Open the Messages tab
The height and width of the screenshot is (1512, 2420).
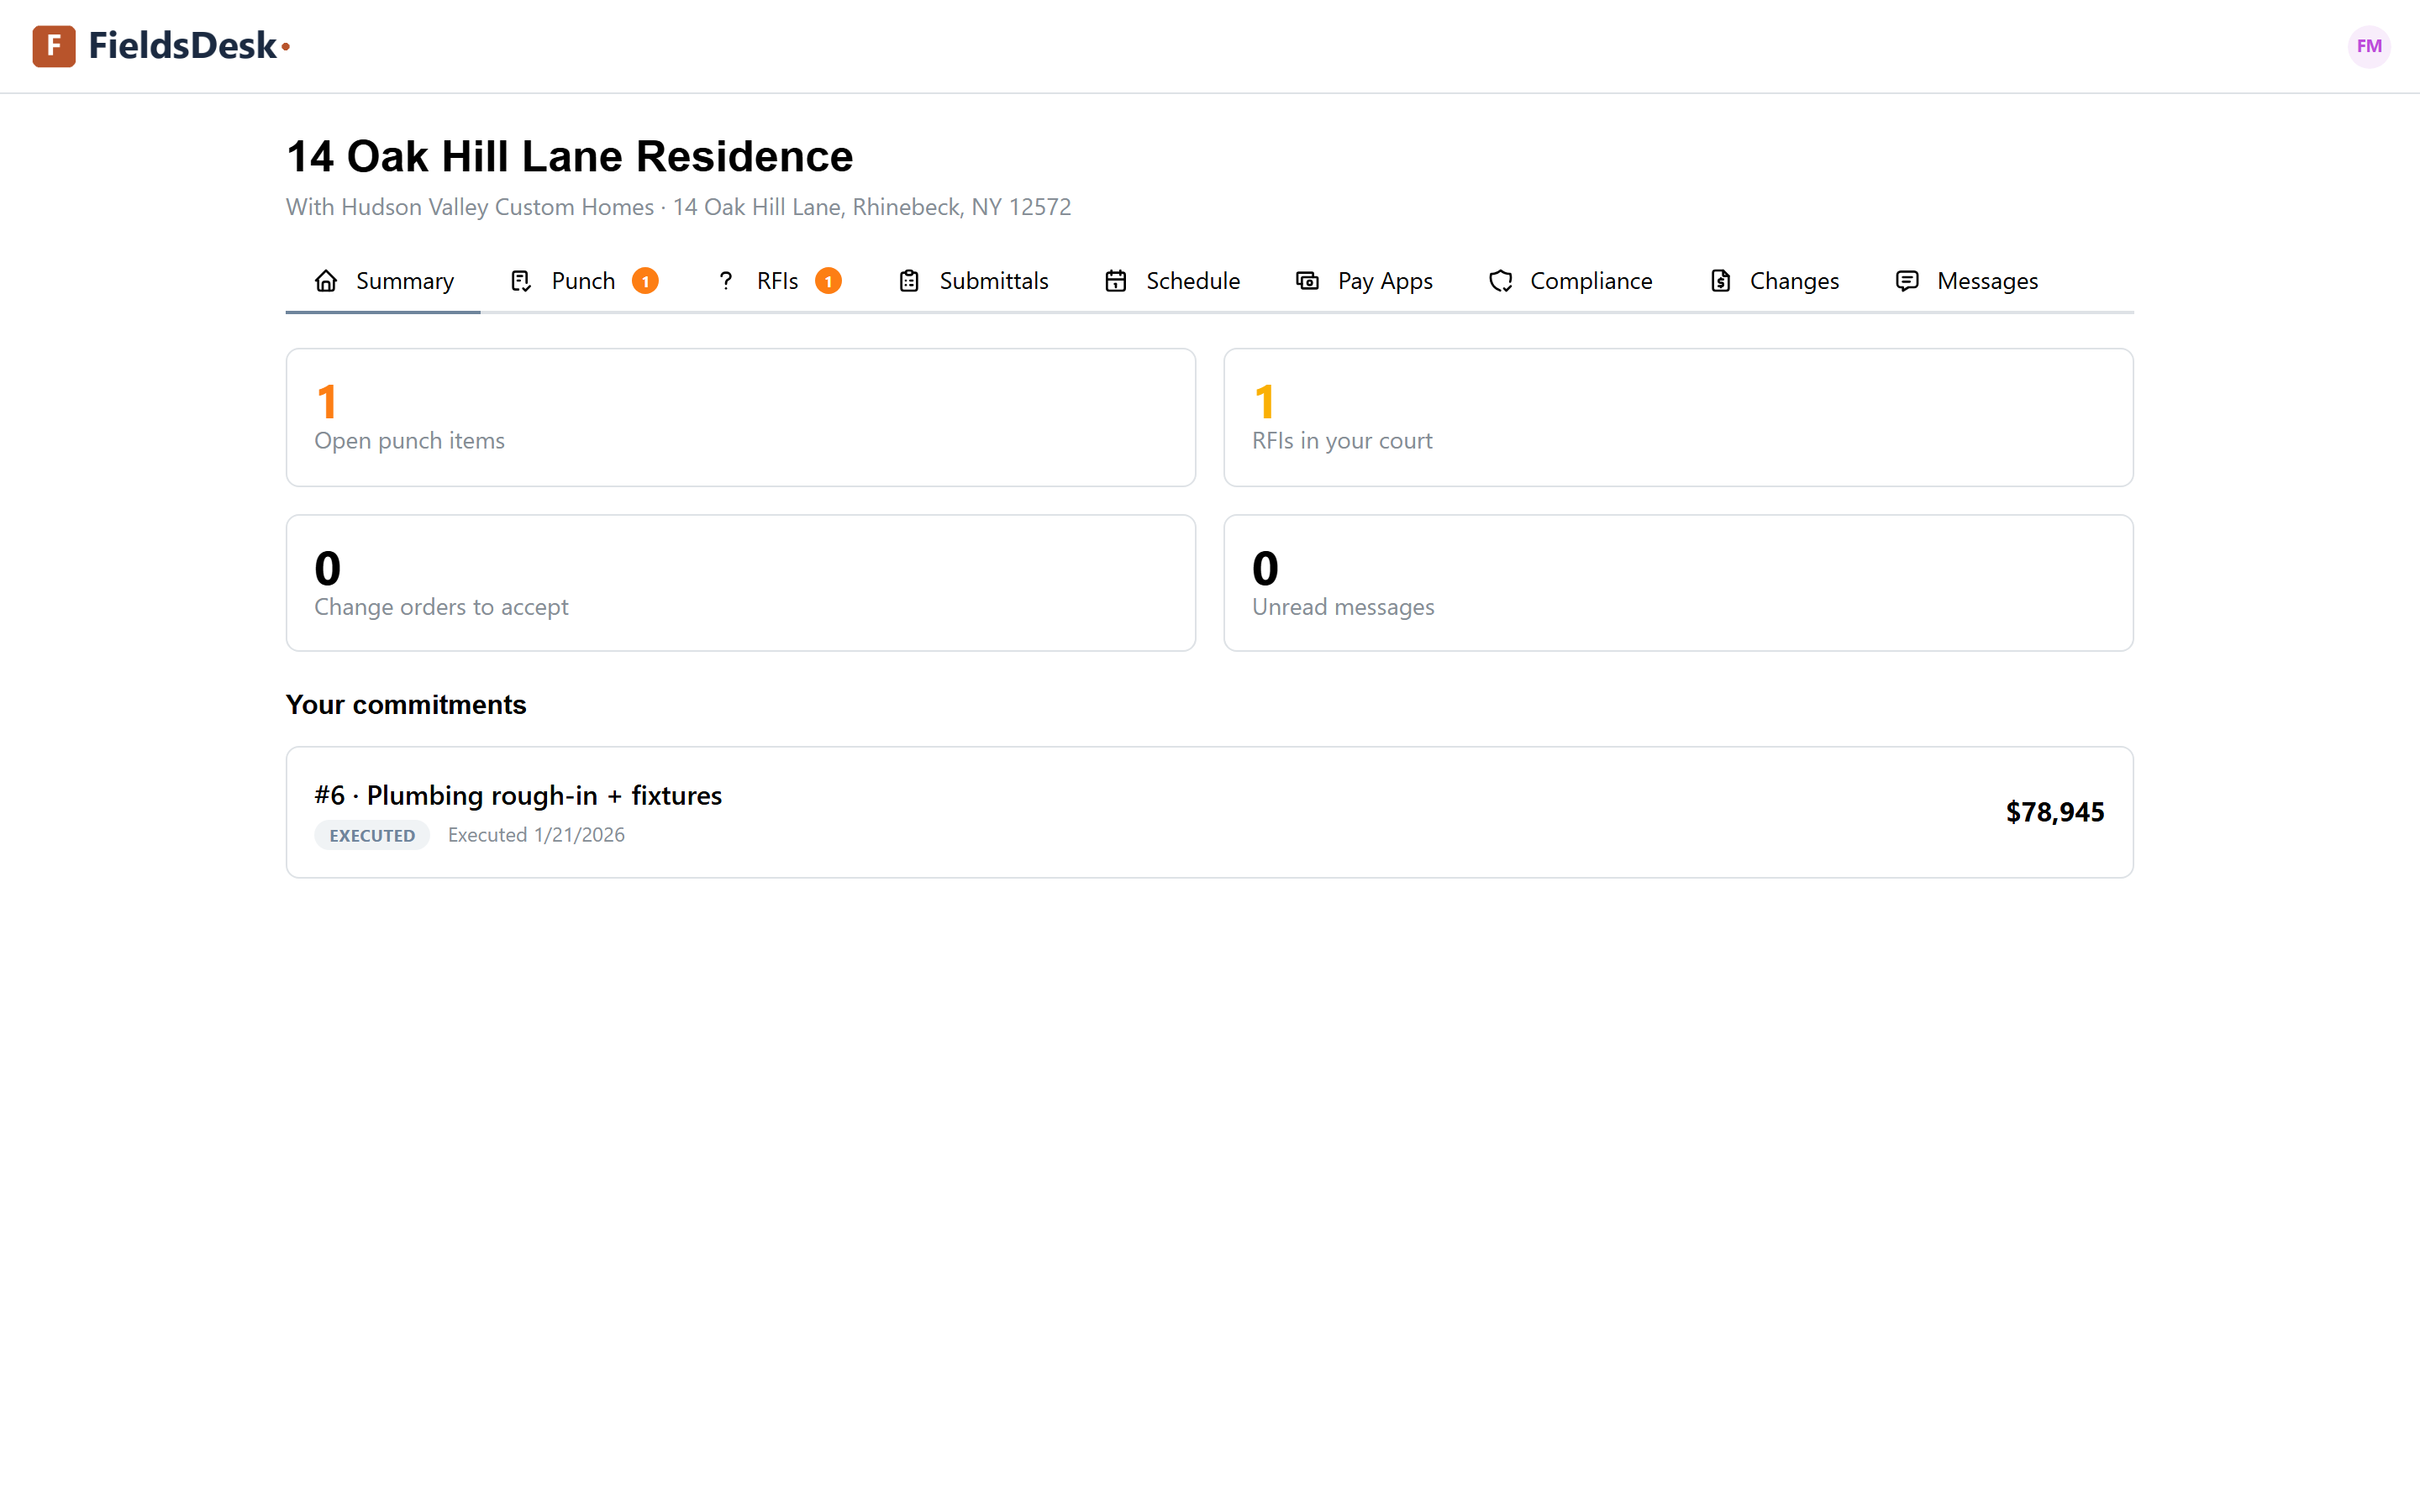pyautogui.click(x=1967, y=281)
